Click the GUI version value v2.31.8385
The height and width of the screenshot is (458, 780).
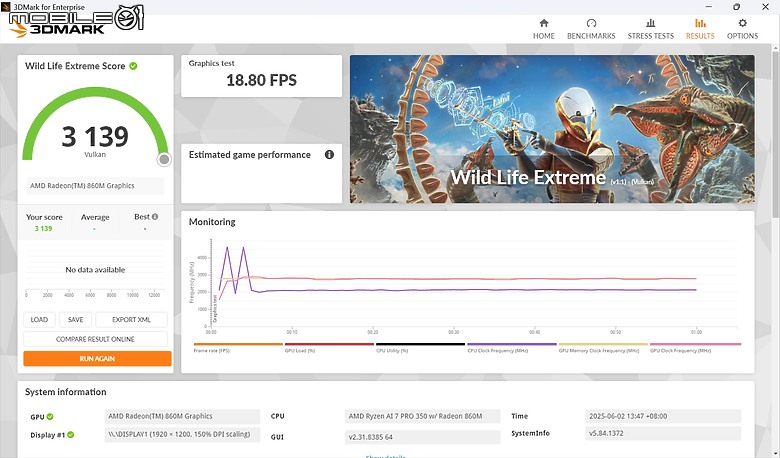422,437
